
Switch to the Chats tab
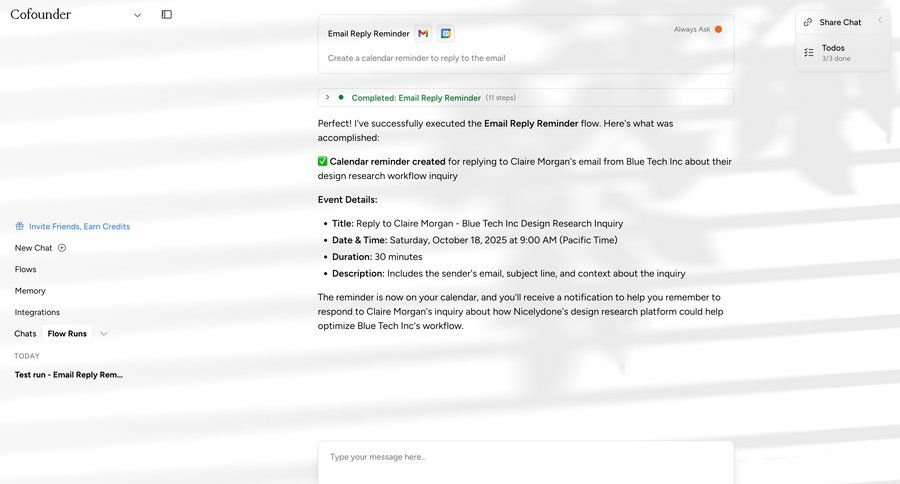(x=25, y=334)
